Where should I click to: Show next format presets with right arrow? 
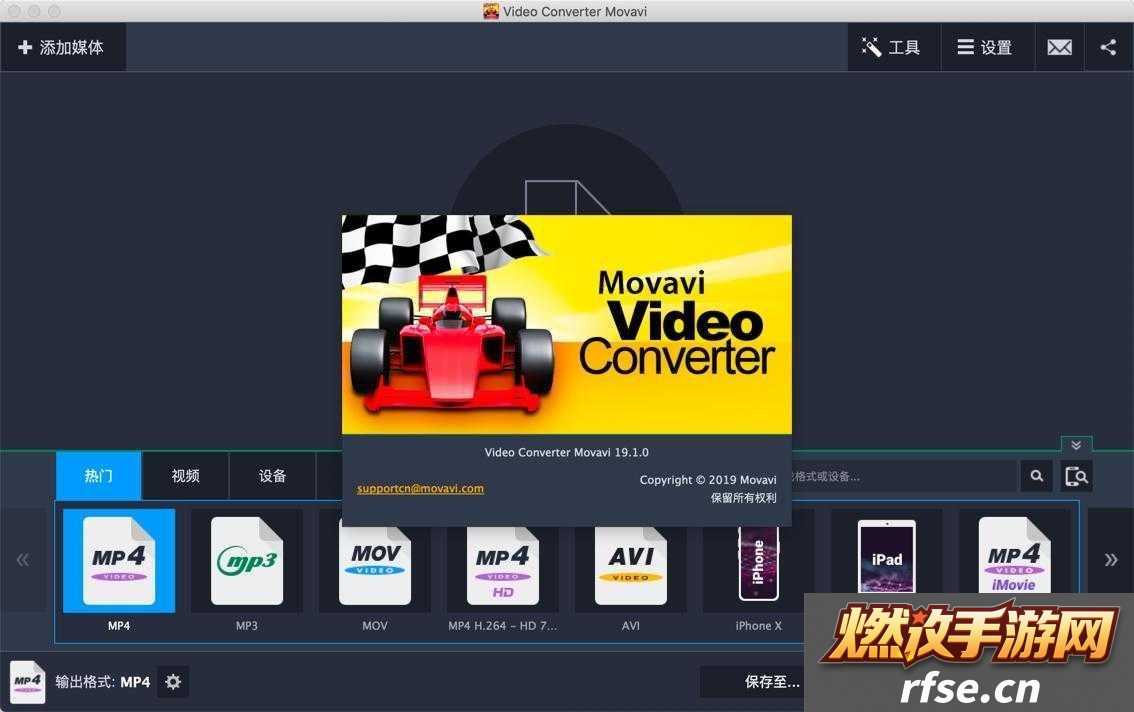1111,560
